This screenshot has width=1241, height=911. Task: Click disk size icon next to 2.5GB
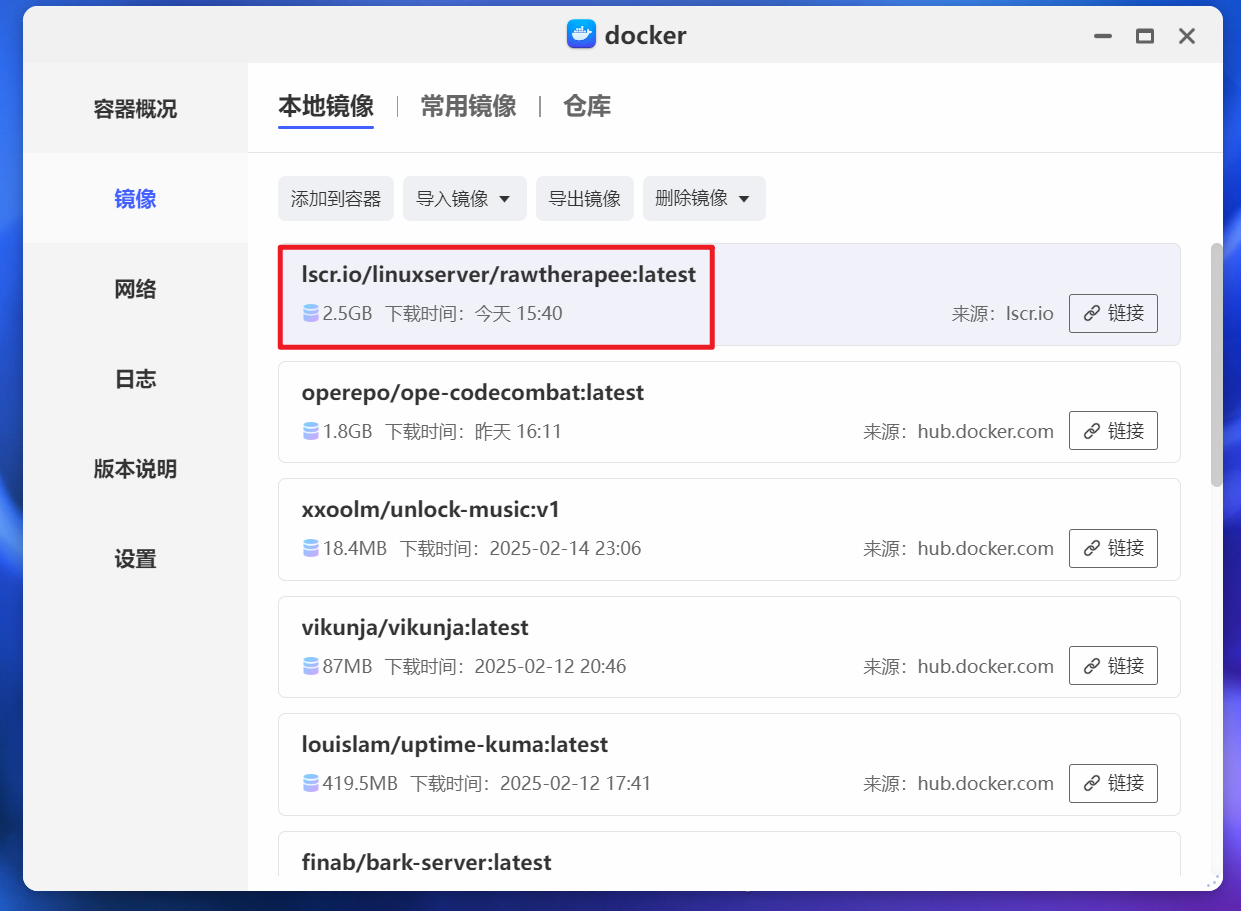coord(311,314)
